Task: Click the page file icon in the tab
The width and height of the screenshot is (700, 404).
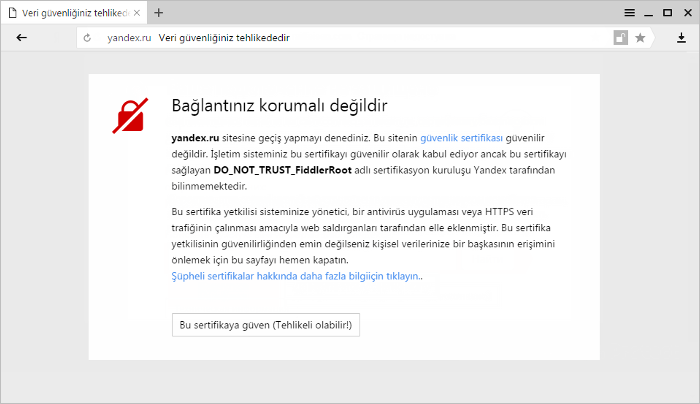Action: (x=13, y=13)
